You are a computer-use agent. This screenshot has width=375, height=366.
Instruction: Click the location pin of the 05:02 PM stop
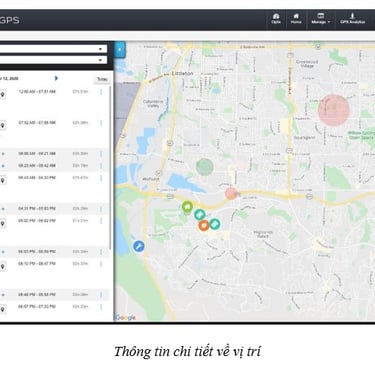pos(3,223)
